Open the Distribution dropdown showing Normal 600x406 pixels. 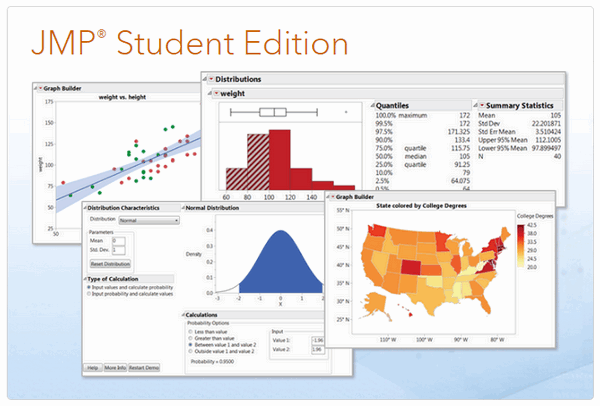tap(149, 220)
